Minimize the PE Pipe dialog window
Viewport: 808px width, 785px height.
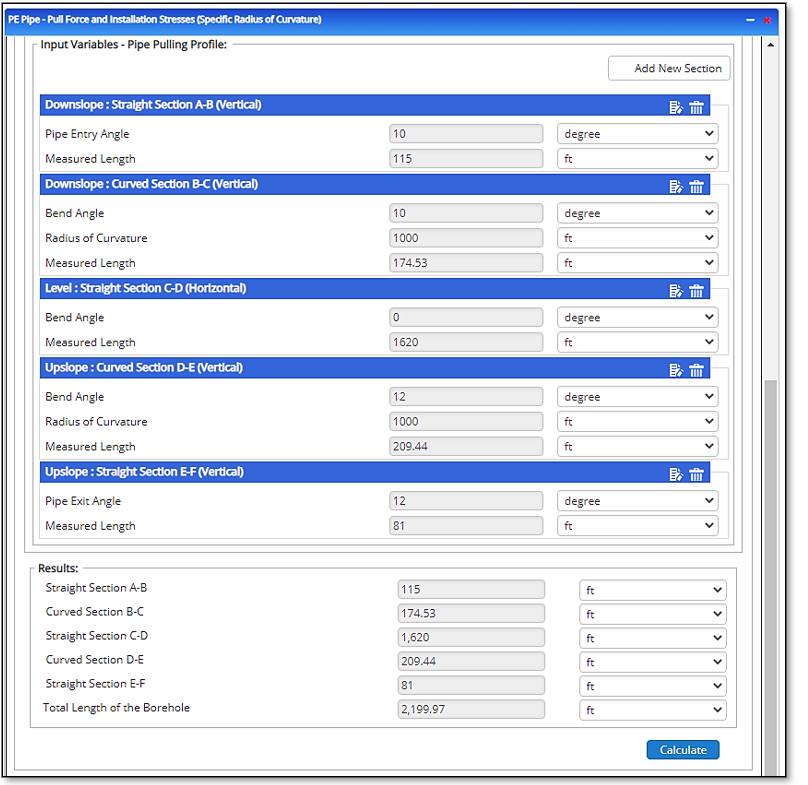[x=750, y=20]
